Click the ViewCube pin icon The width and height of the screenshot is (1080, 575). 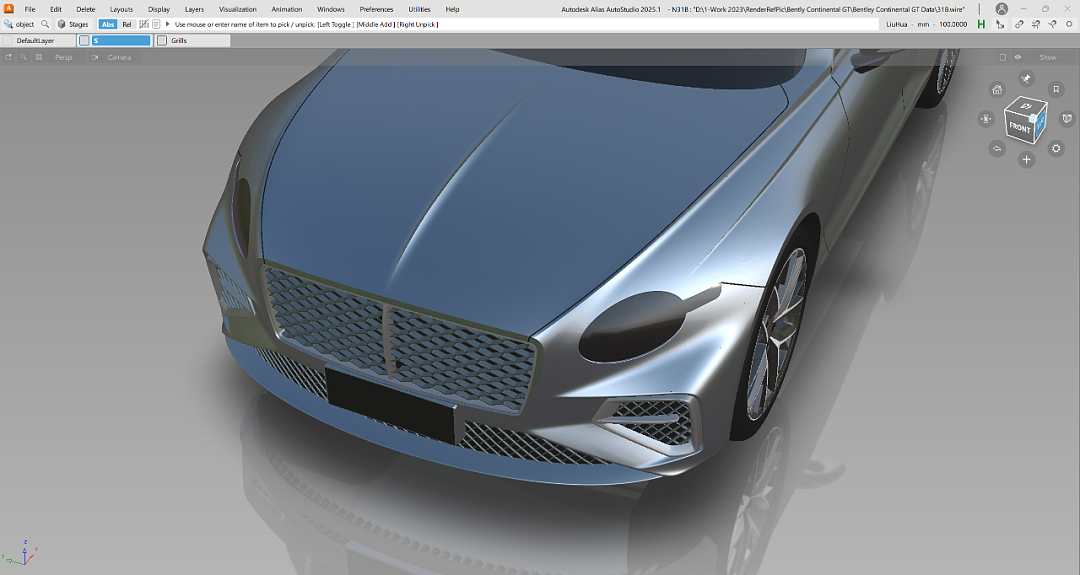(x=1026, y=78)
